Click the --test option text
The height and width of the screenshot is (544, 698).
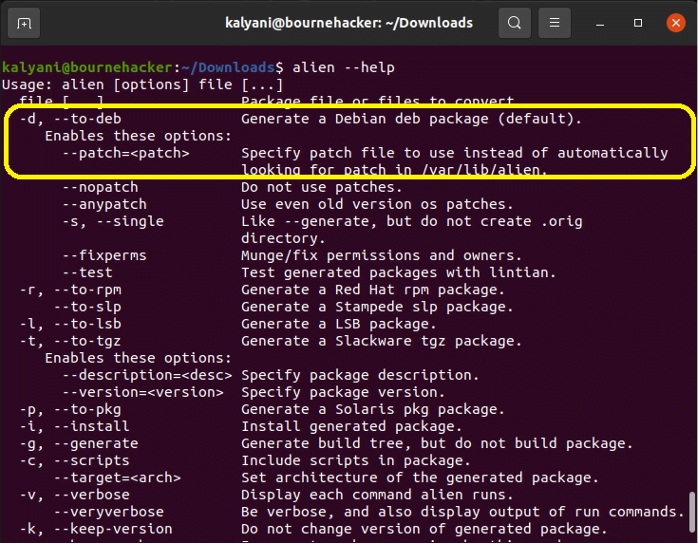[88, 272]
